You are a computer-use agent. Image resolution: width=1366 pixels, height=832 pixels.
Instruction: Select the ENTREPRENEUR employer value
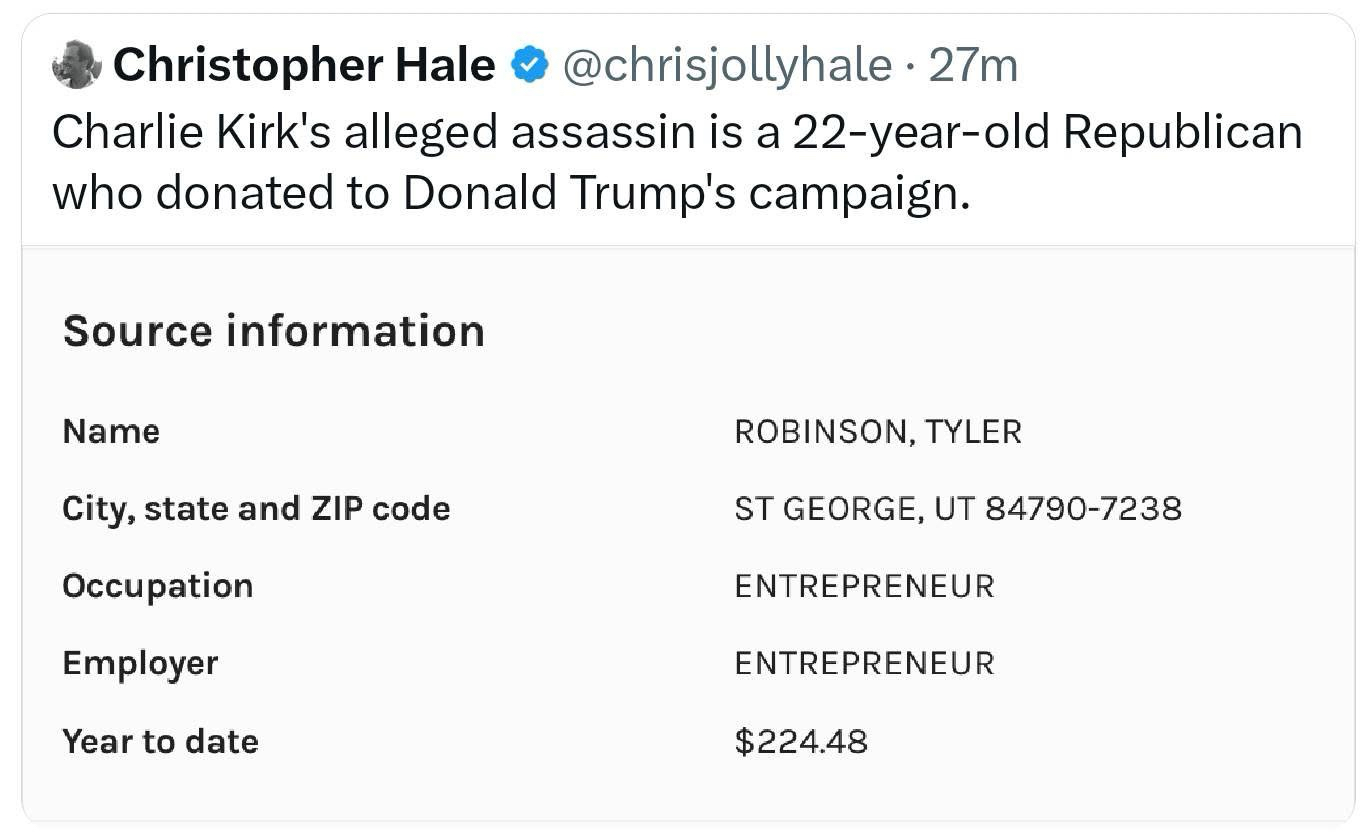(864, 663)
